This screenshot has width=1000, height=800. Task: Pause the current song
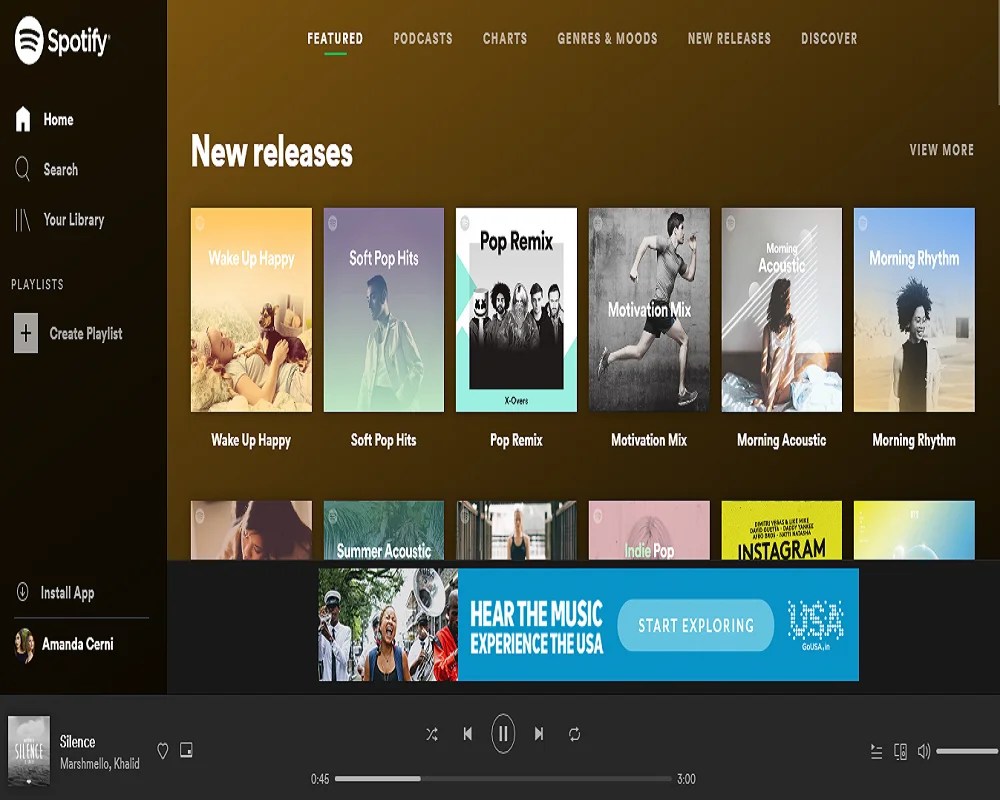(x=503, y=734)
